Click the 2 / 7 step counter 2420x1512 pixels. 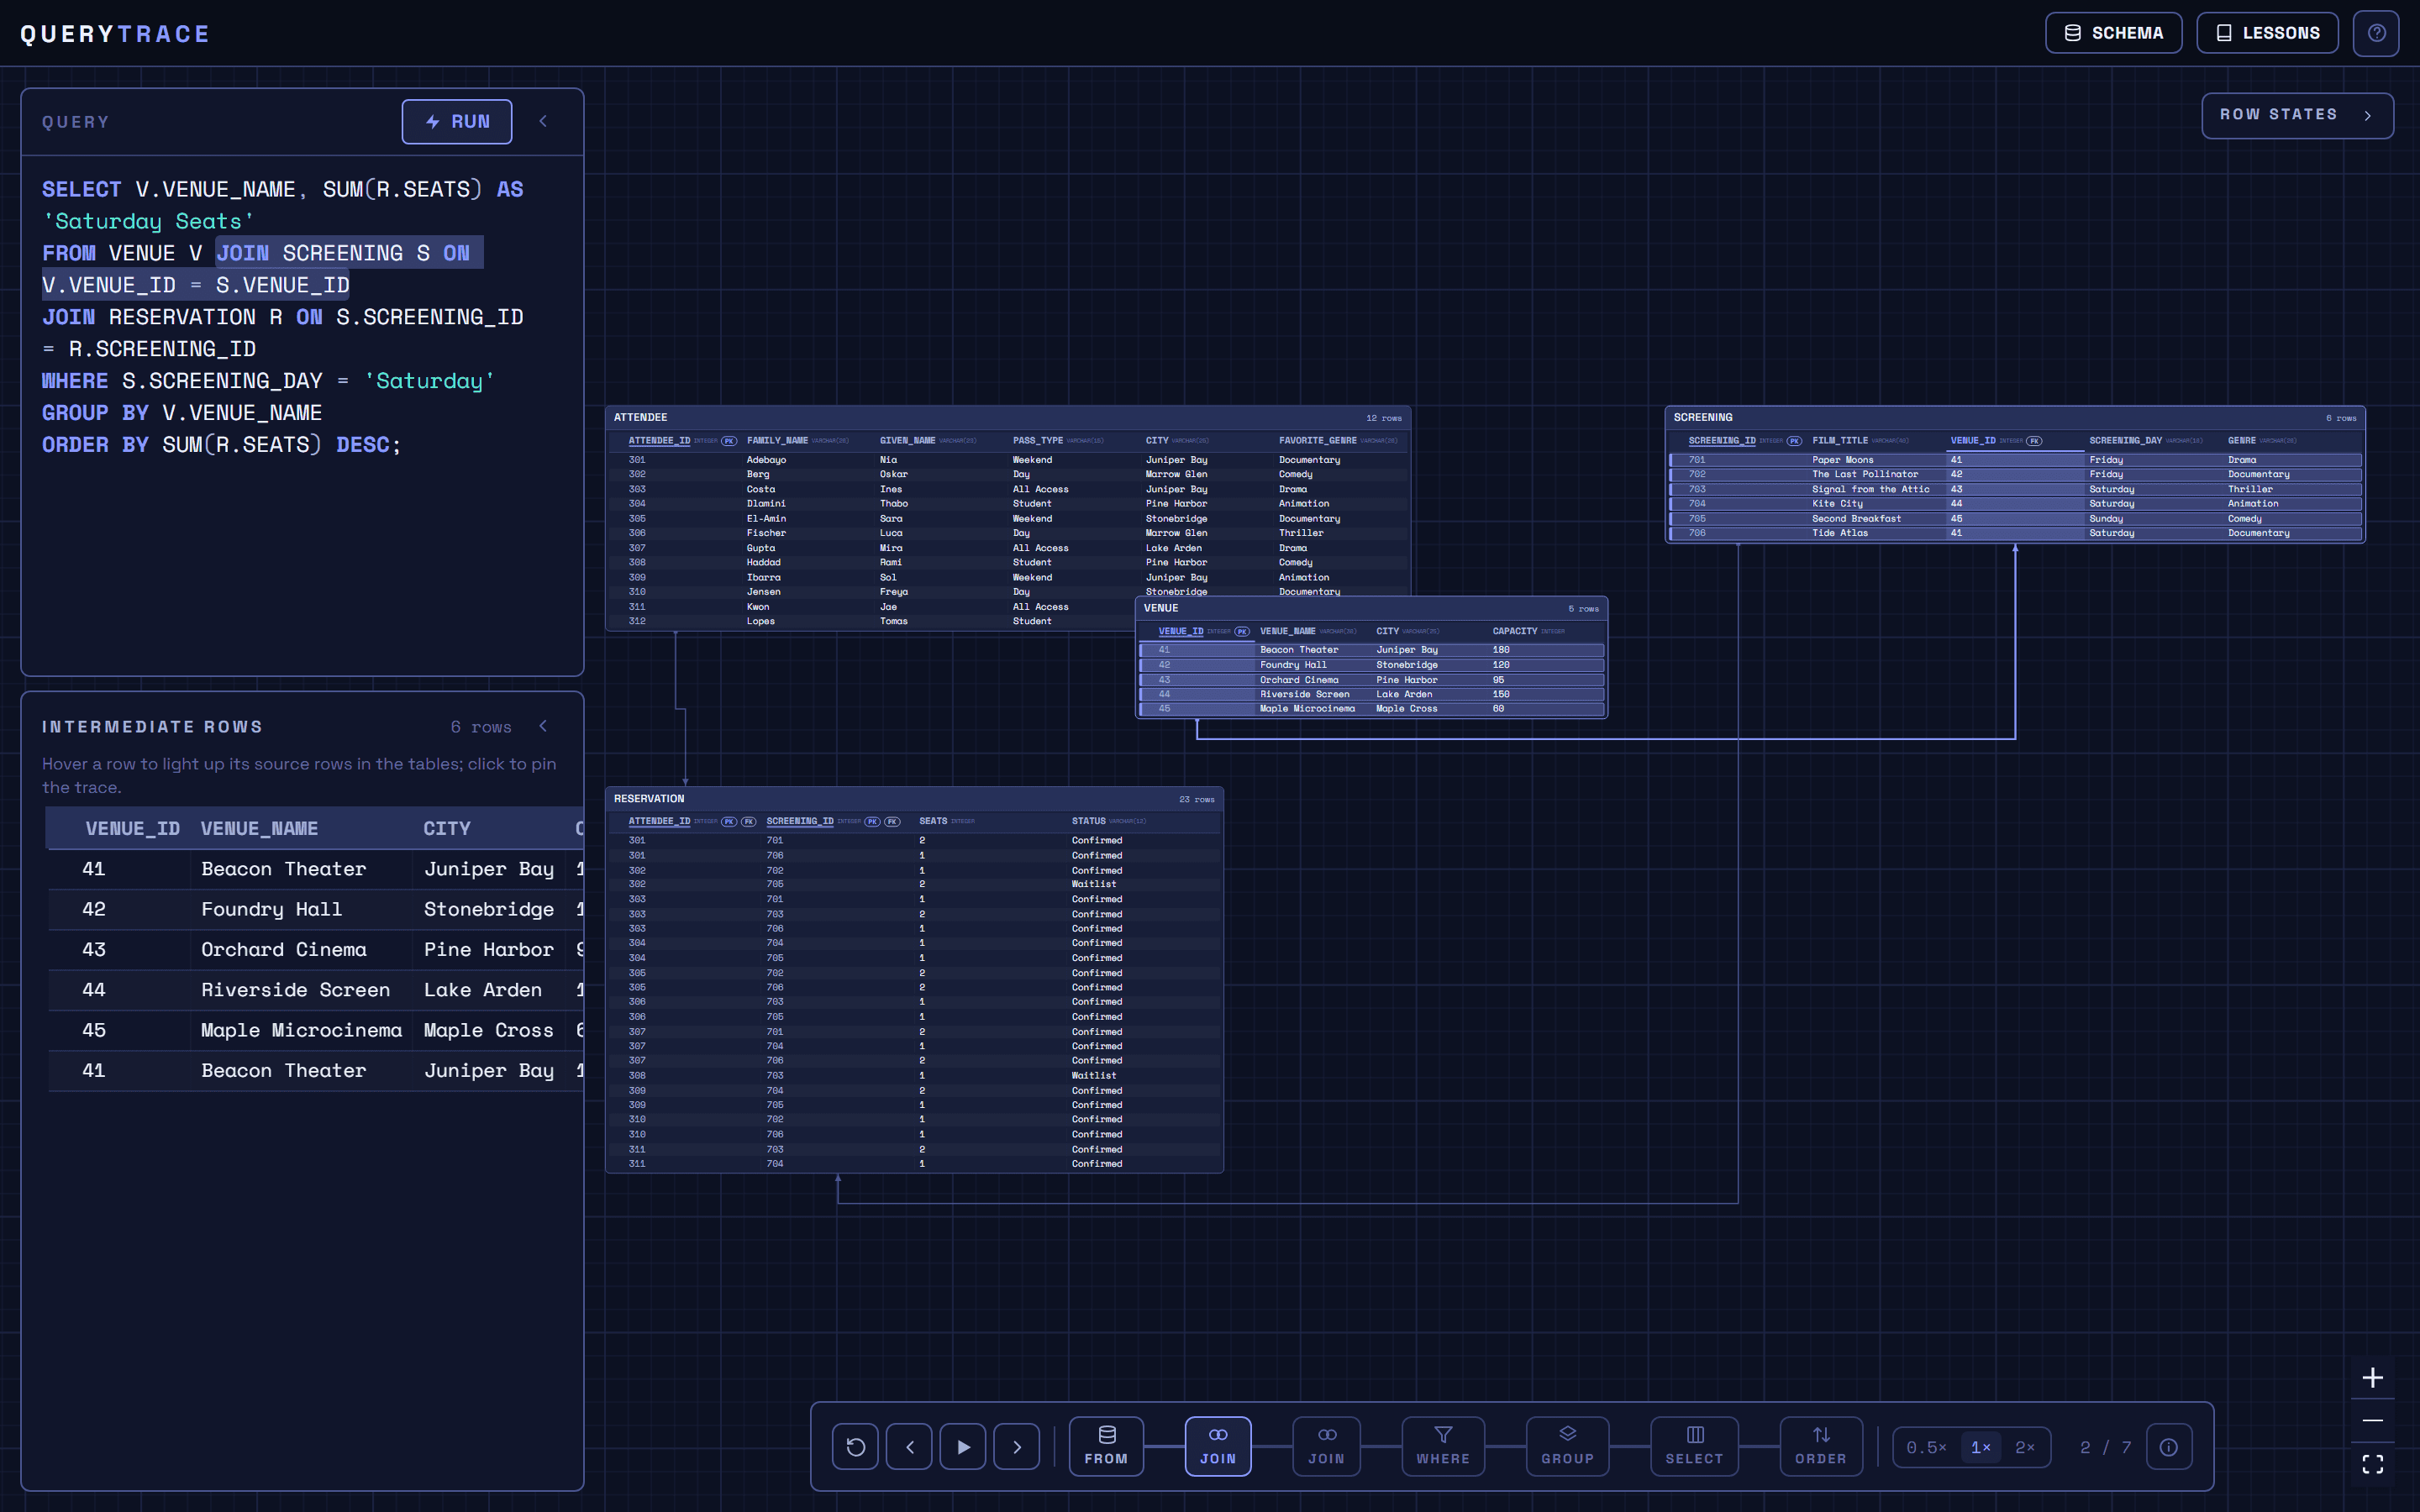pos(2105,1447)
